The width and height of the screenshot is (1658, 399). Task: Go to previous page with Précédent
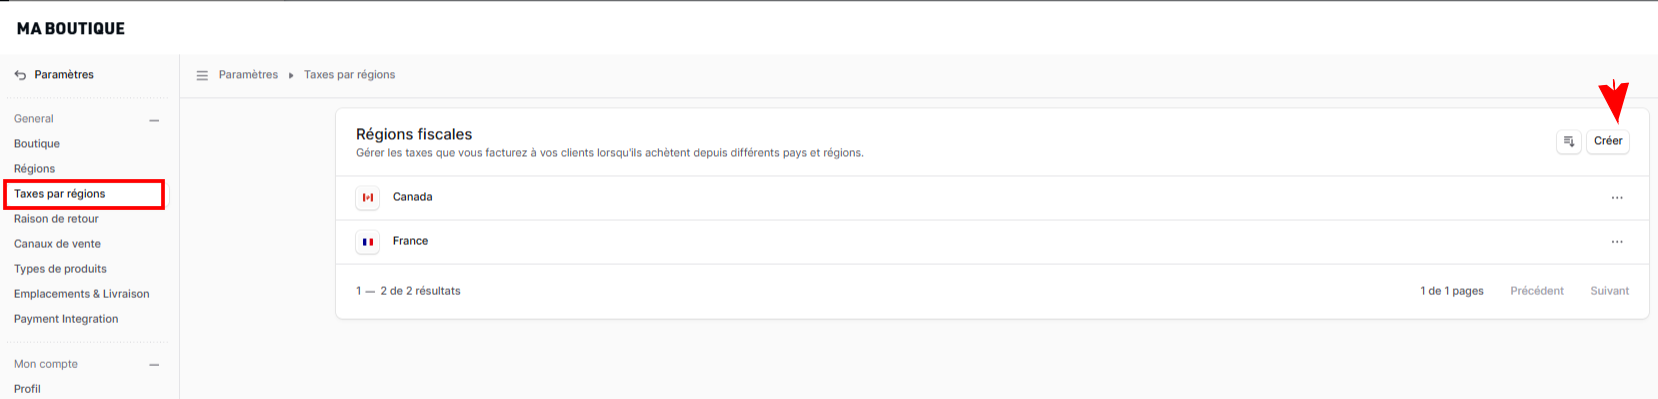tap(1537, 291)
